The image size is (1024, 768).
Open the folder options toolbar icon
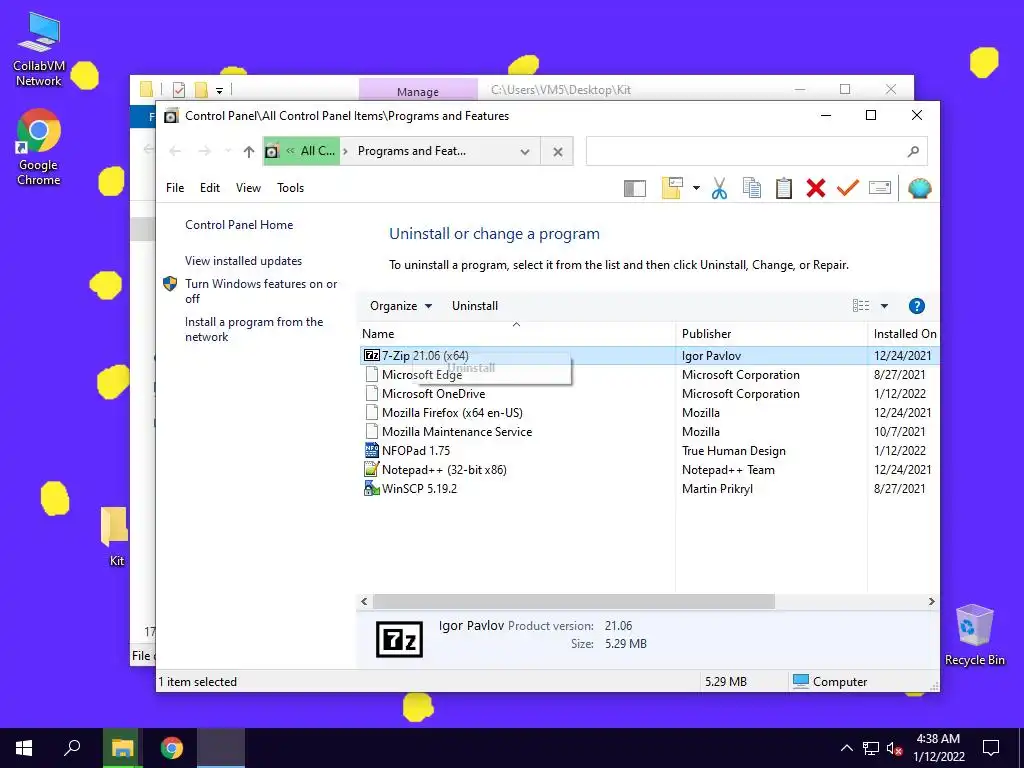coord(672,188)
